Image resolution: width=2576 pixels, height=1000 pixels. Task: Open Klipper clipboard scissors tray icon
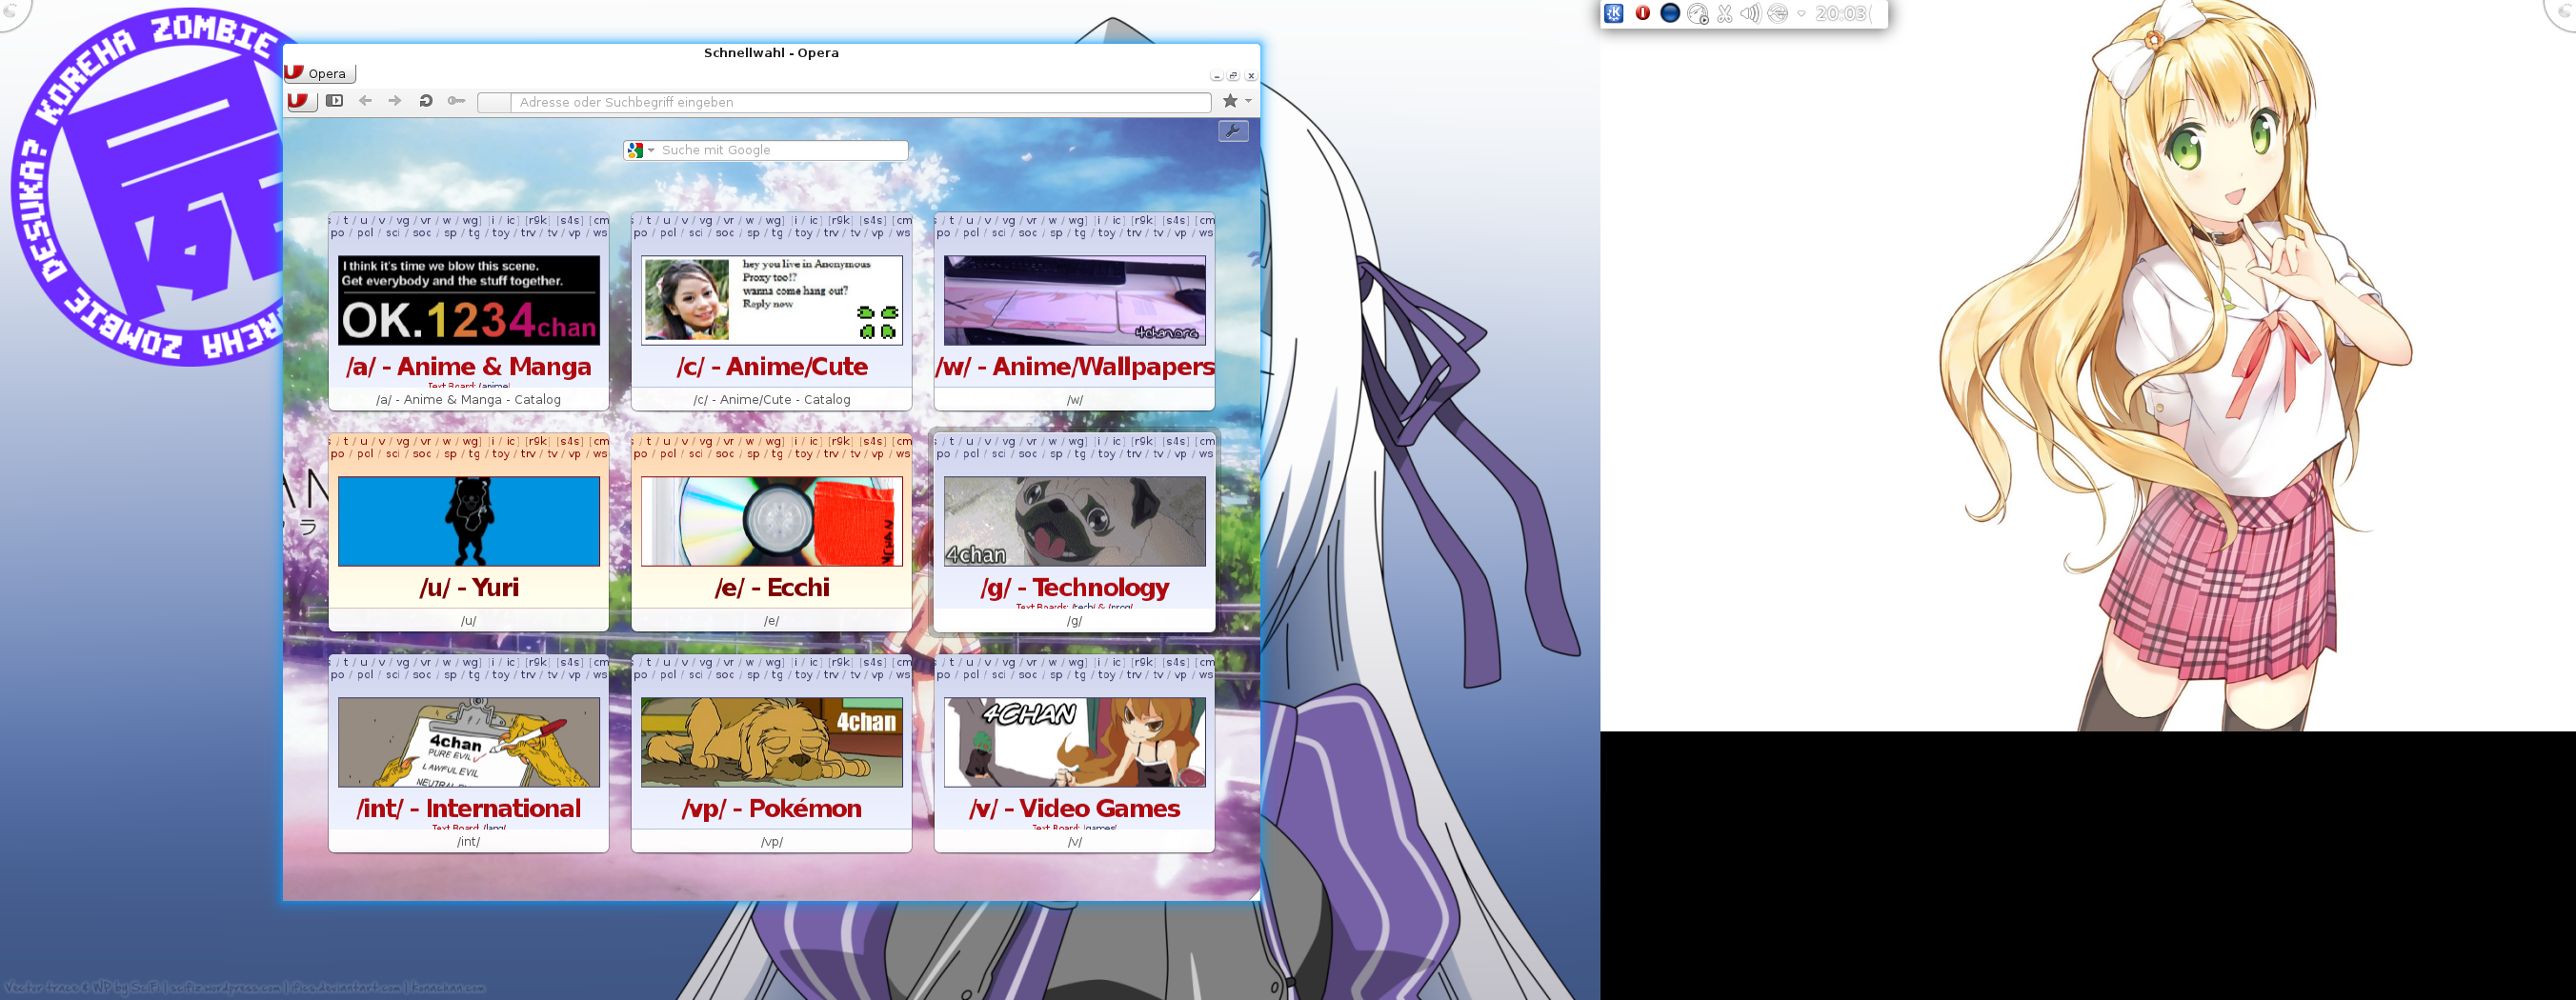(1725, 13)
